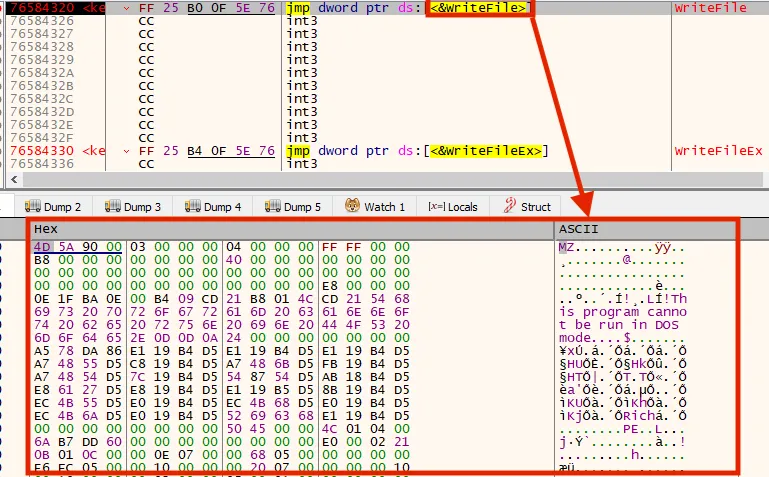
Task: Click the jump arrow indicator on the 76584320 row
Action: (x=127, y=8)
